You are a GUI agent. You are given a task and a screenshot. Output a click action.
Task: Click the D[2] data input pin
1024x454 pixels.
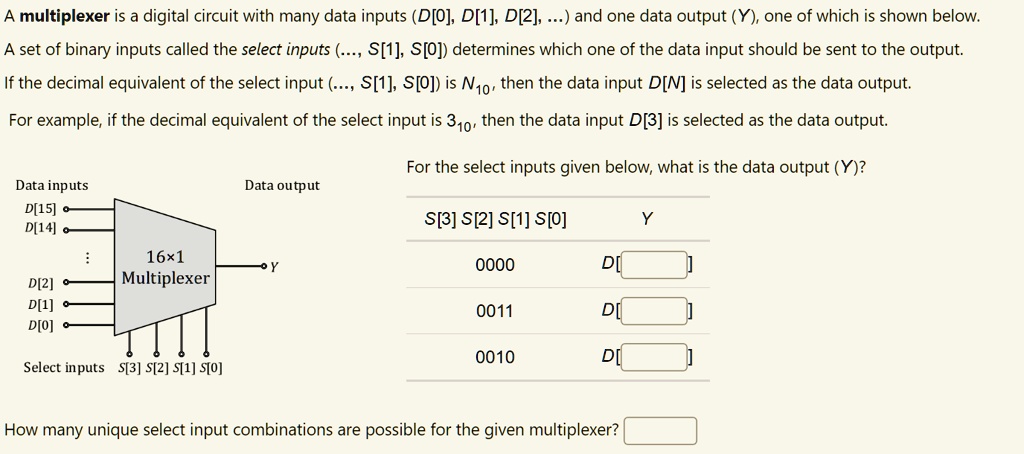pos(65,283)
